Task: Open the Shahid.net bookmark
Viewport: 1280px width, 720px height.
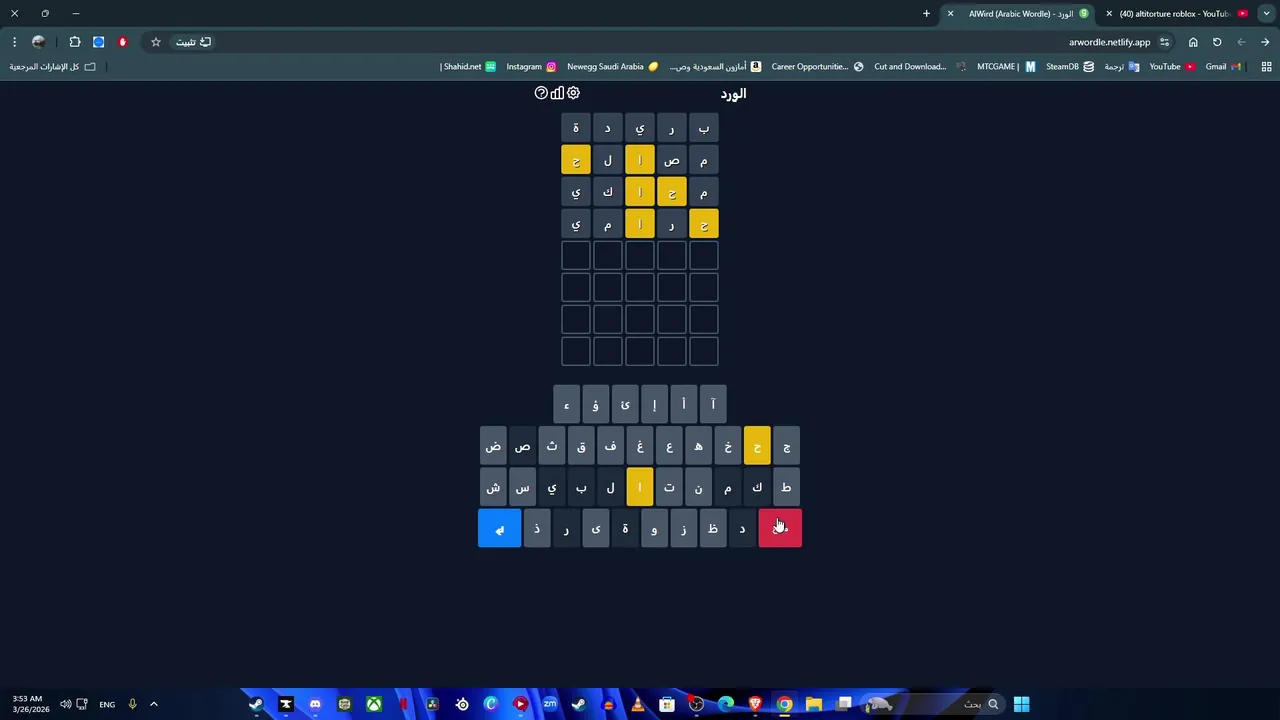Action: pyautogui.click(x=468, y=66)
